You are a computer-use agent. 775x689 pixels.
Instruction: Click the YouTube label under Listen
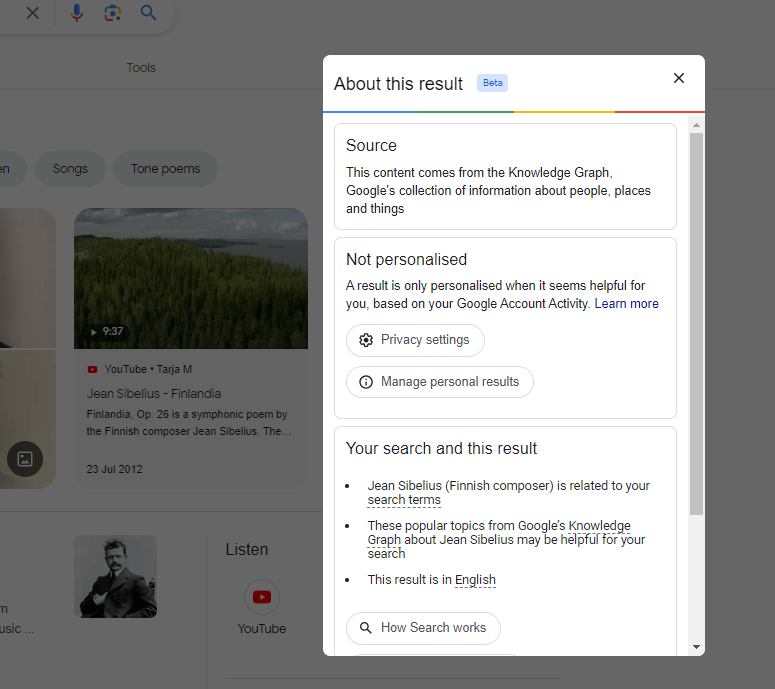tap(261, 629)
